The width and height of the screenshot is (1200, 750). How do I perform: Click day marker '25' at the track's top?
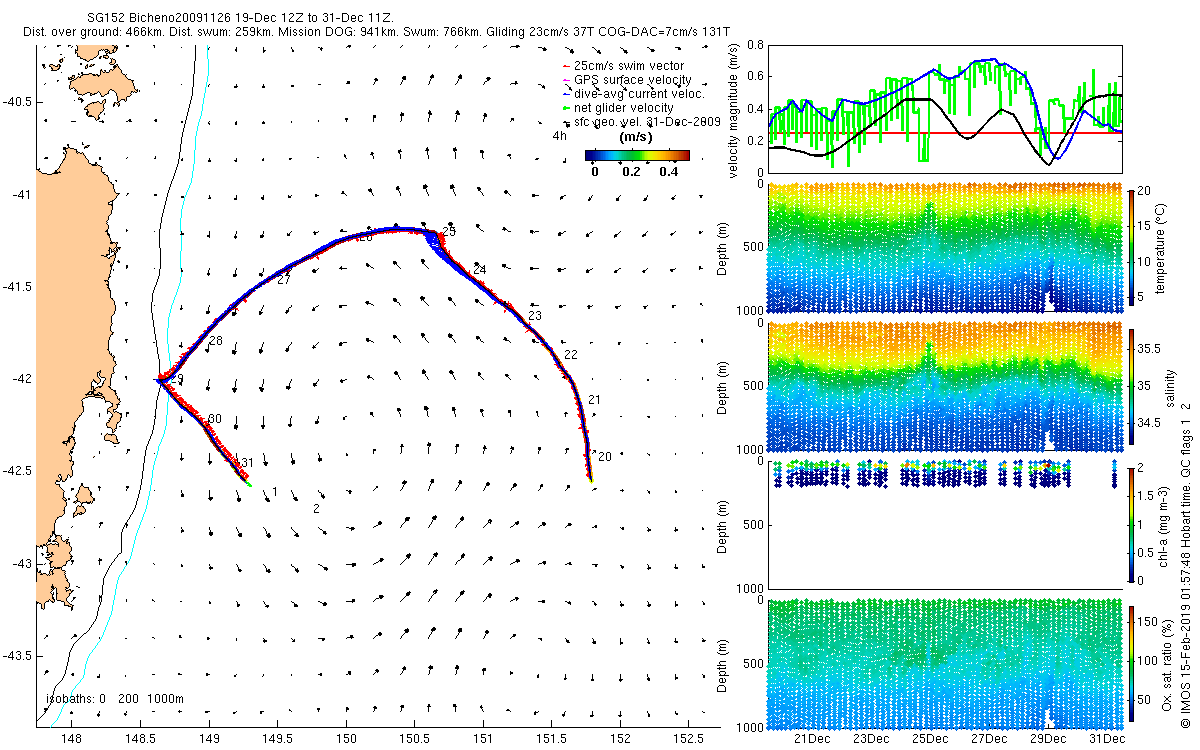tap(449, 232)
